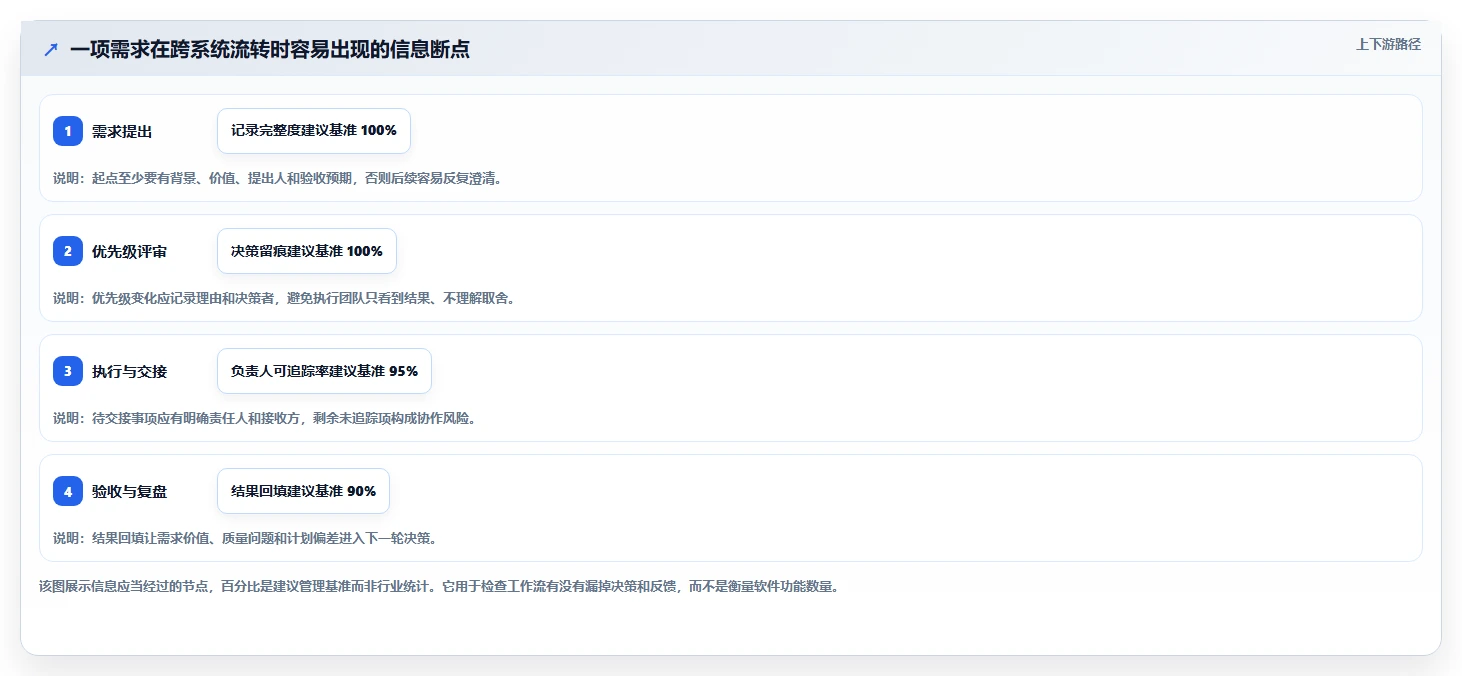This screenshot has width=1462, height=676.
Task: Click the step number 2 badge
Action: (68, 251)
